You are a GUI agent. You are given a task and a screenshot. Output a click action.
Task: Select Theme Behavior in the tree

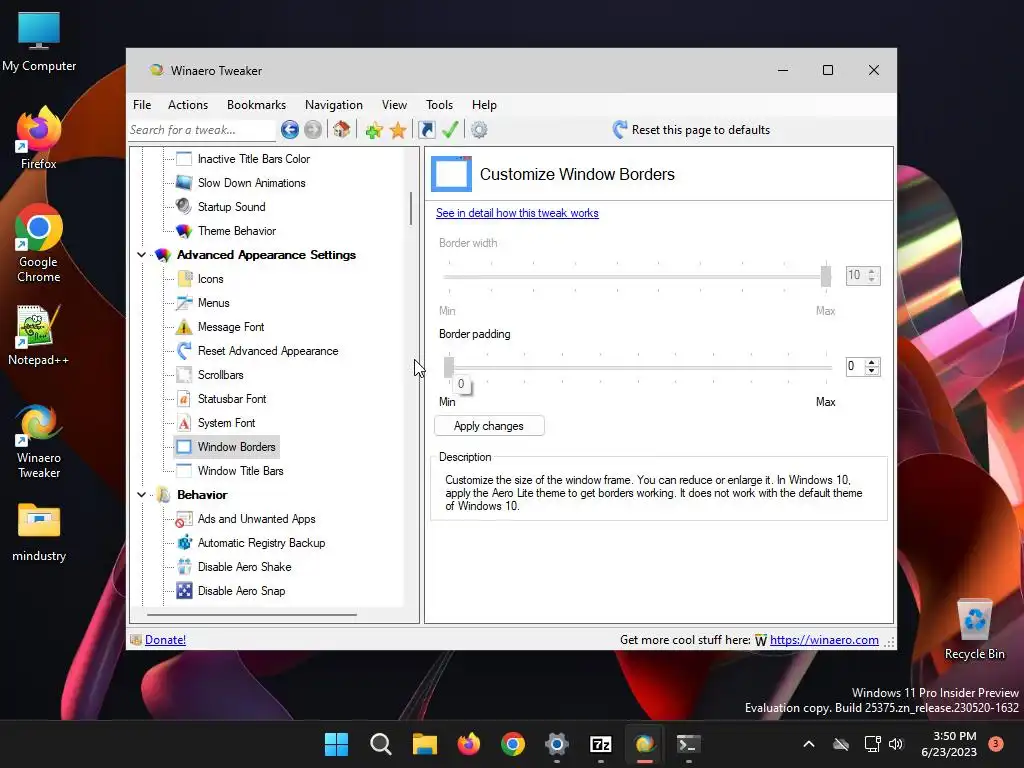pyautogui.click(x=236, y=231)
